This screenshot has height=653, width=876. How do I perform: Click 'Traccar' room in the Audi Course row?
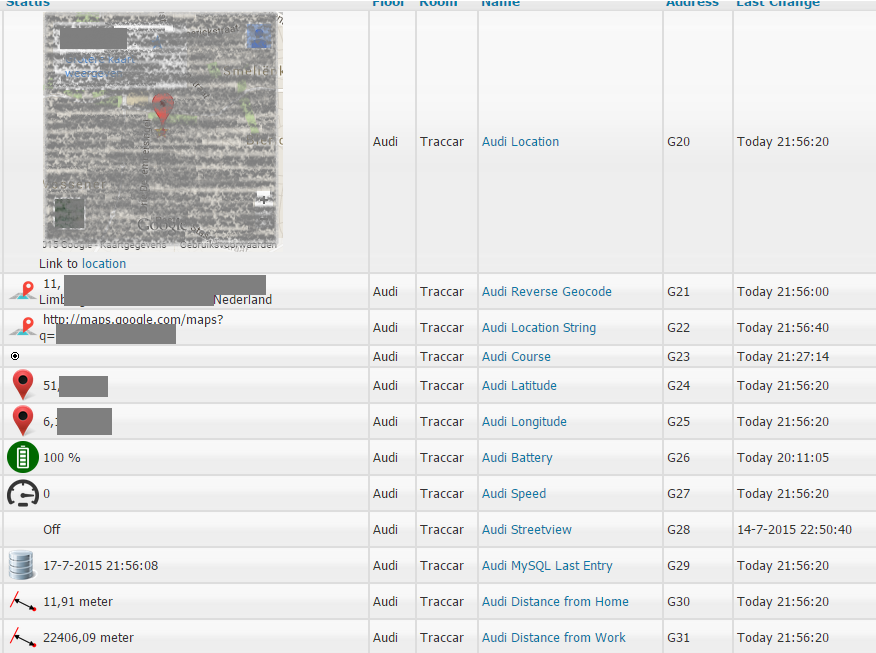(x=442, y=356)
